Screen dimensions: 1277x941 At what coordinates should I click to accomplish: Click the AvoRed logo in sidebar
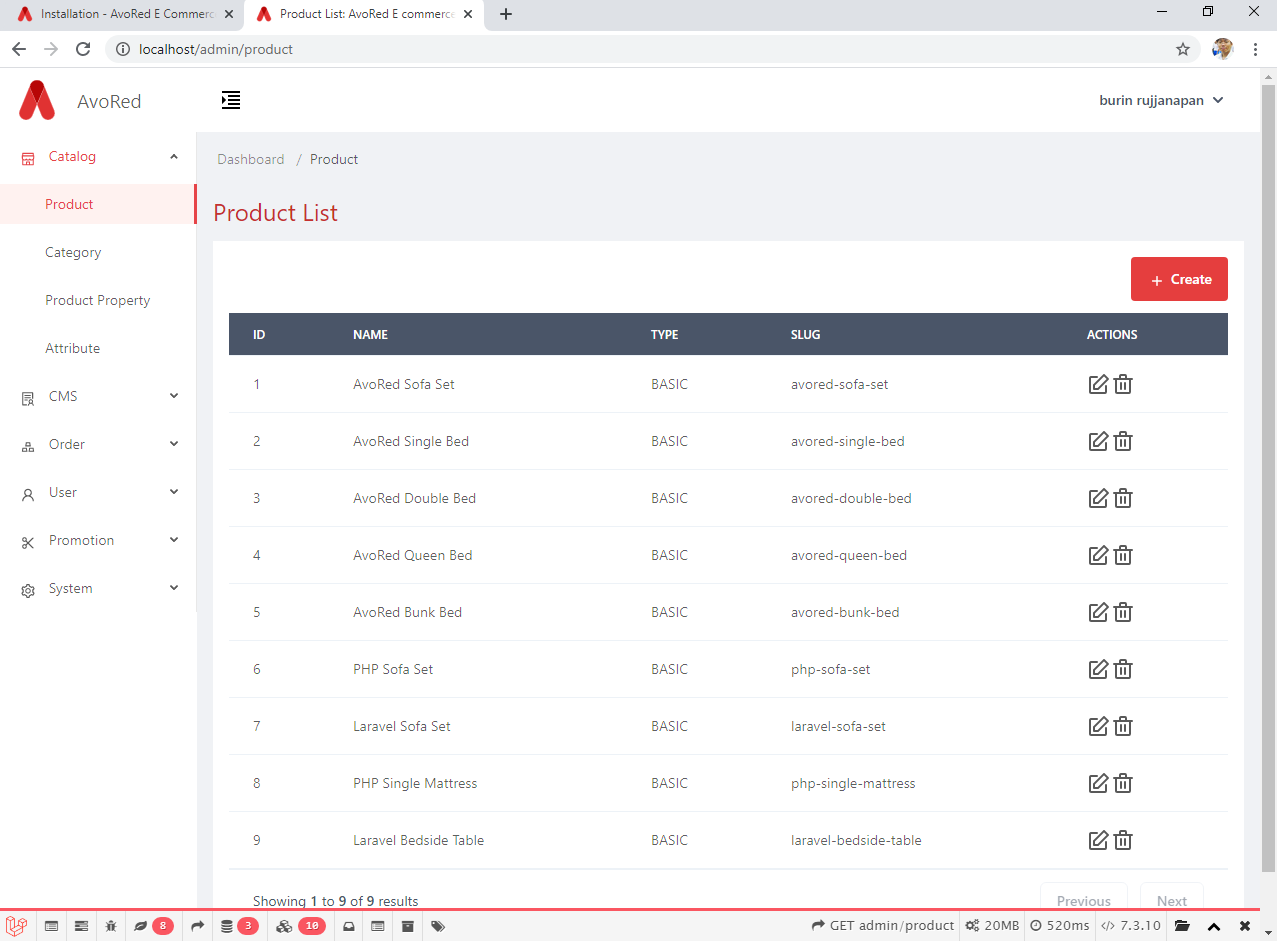click(x=37, y=101)
